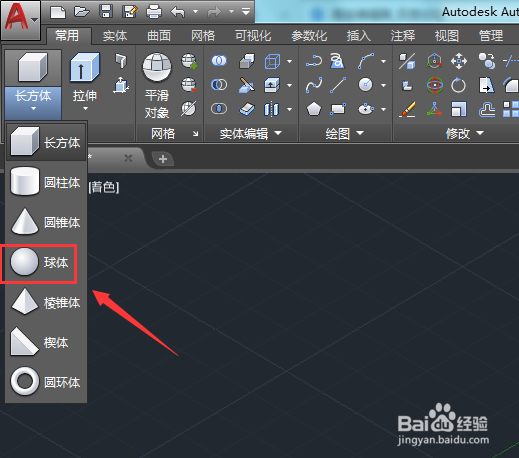Open the 管理 ribbon tab
This screenshot has height=458, width=519.
(x=491, y=36)
